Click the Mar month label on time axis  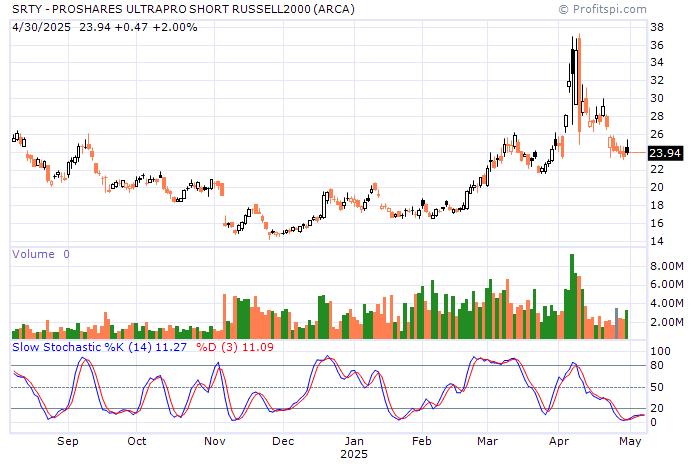tap(488, 441)
